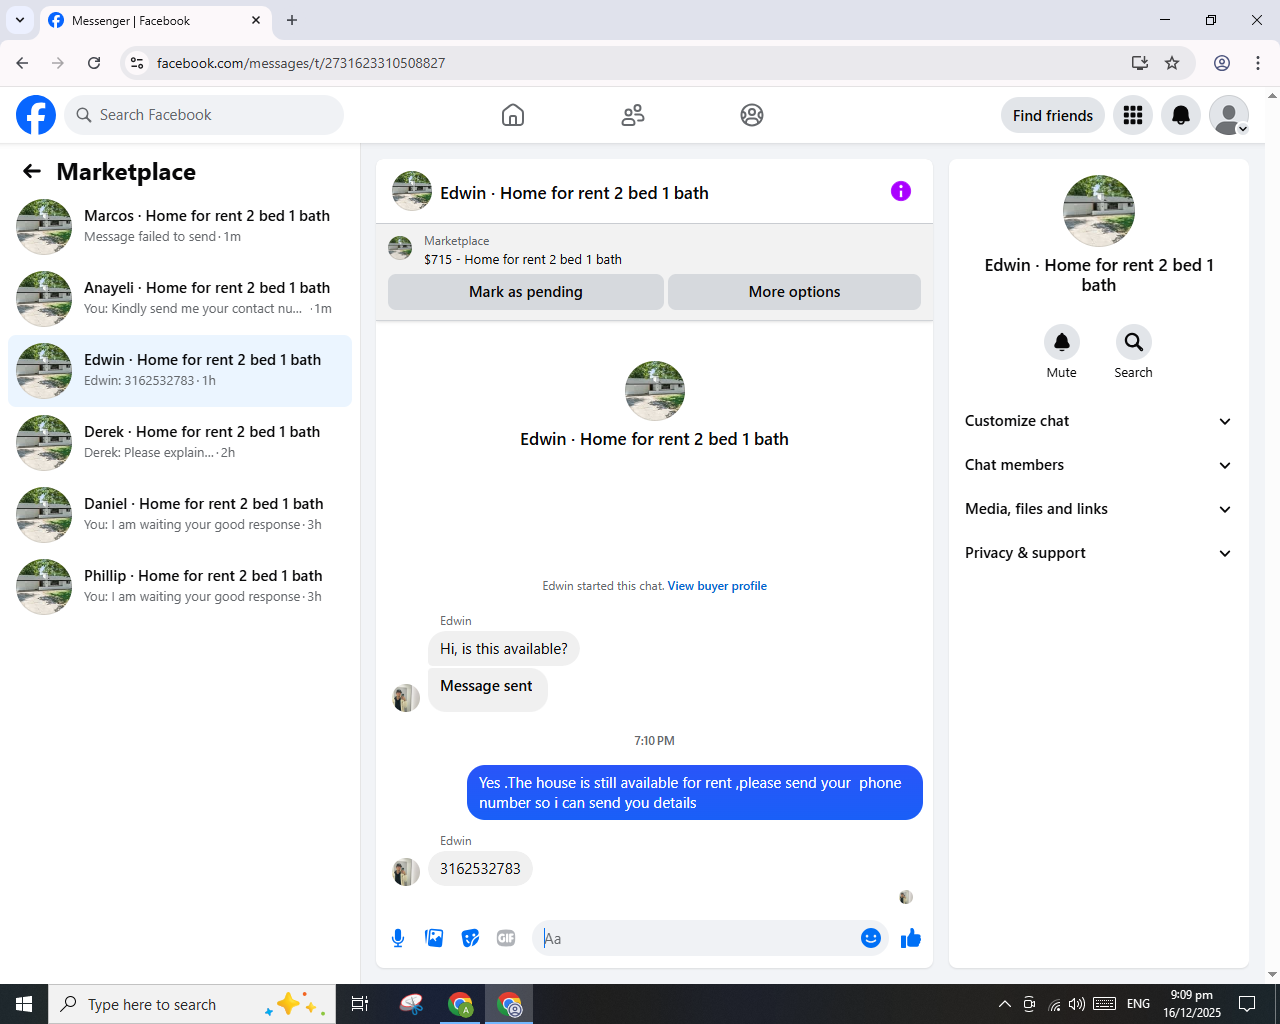Click More options button

794,292
